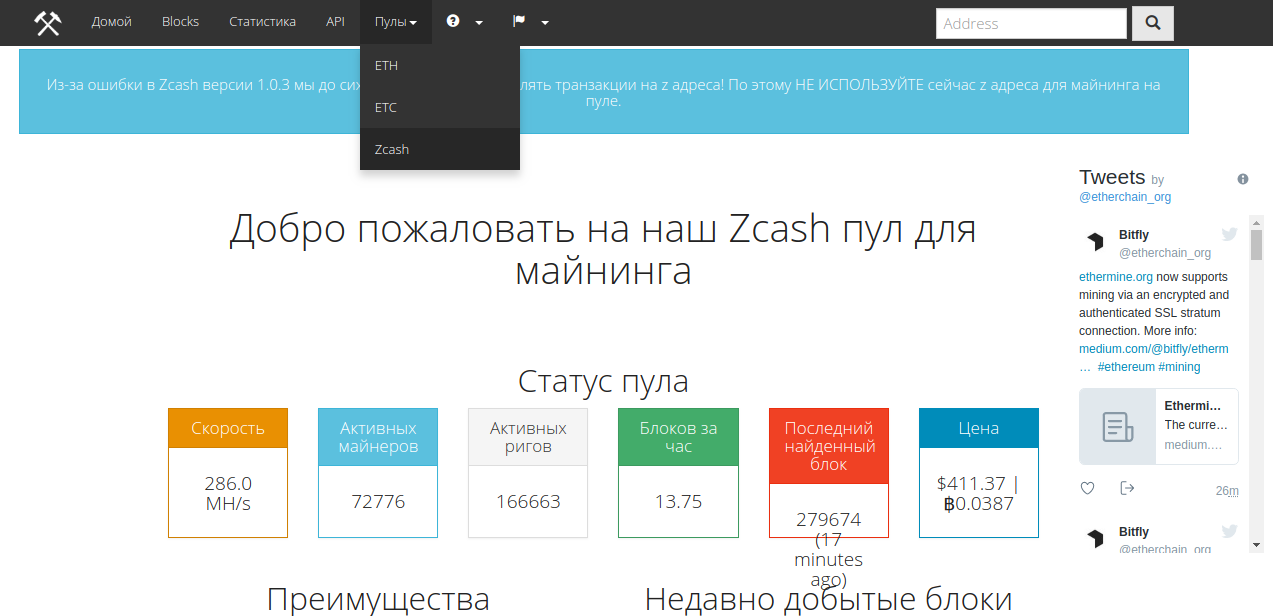Click the tweets scrollbar thumb
Viewport: 1273px width, 616px height.
(1256, 245)
